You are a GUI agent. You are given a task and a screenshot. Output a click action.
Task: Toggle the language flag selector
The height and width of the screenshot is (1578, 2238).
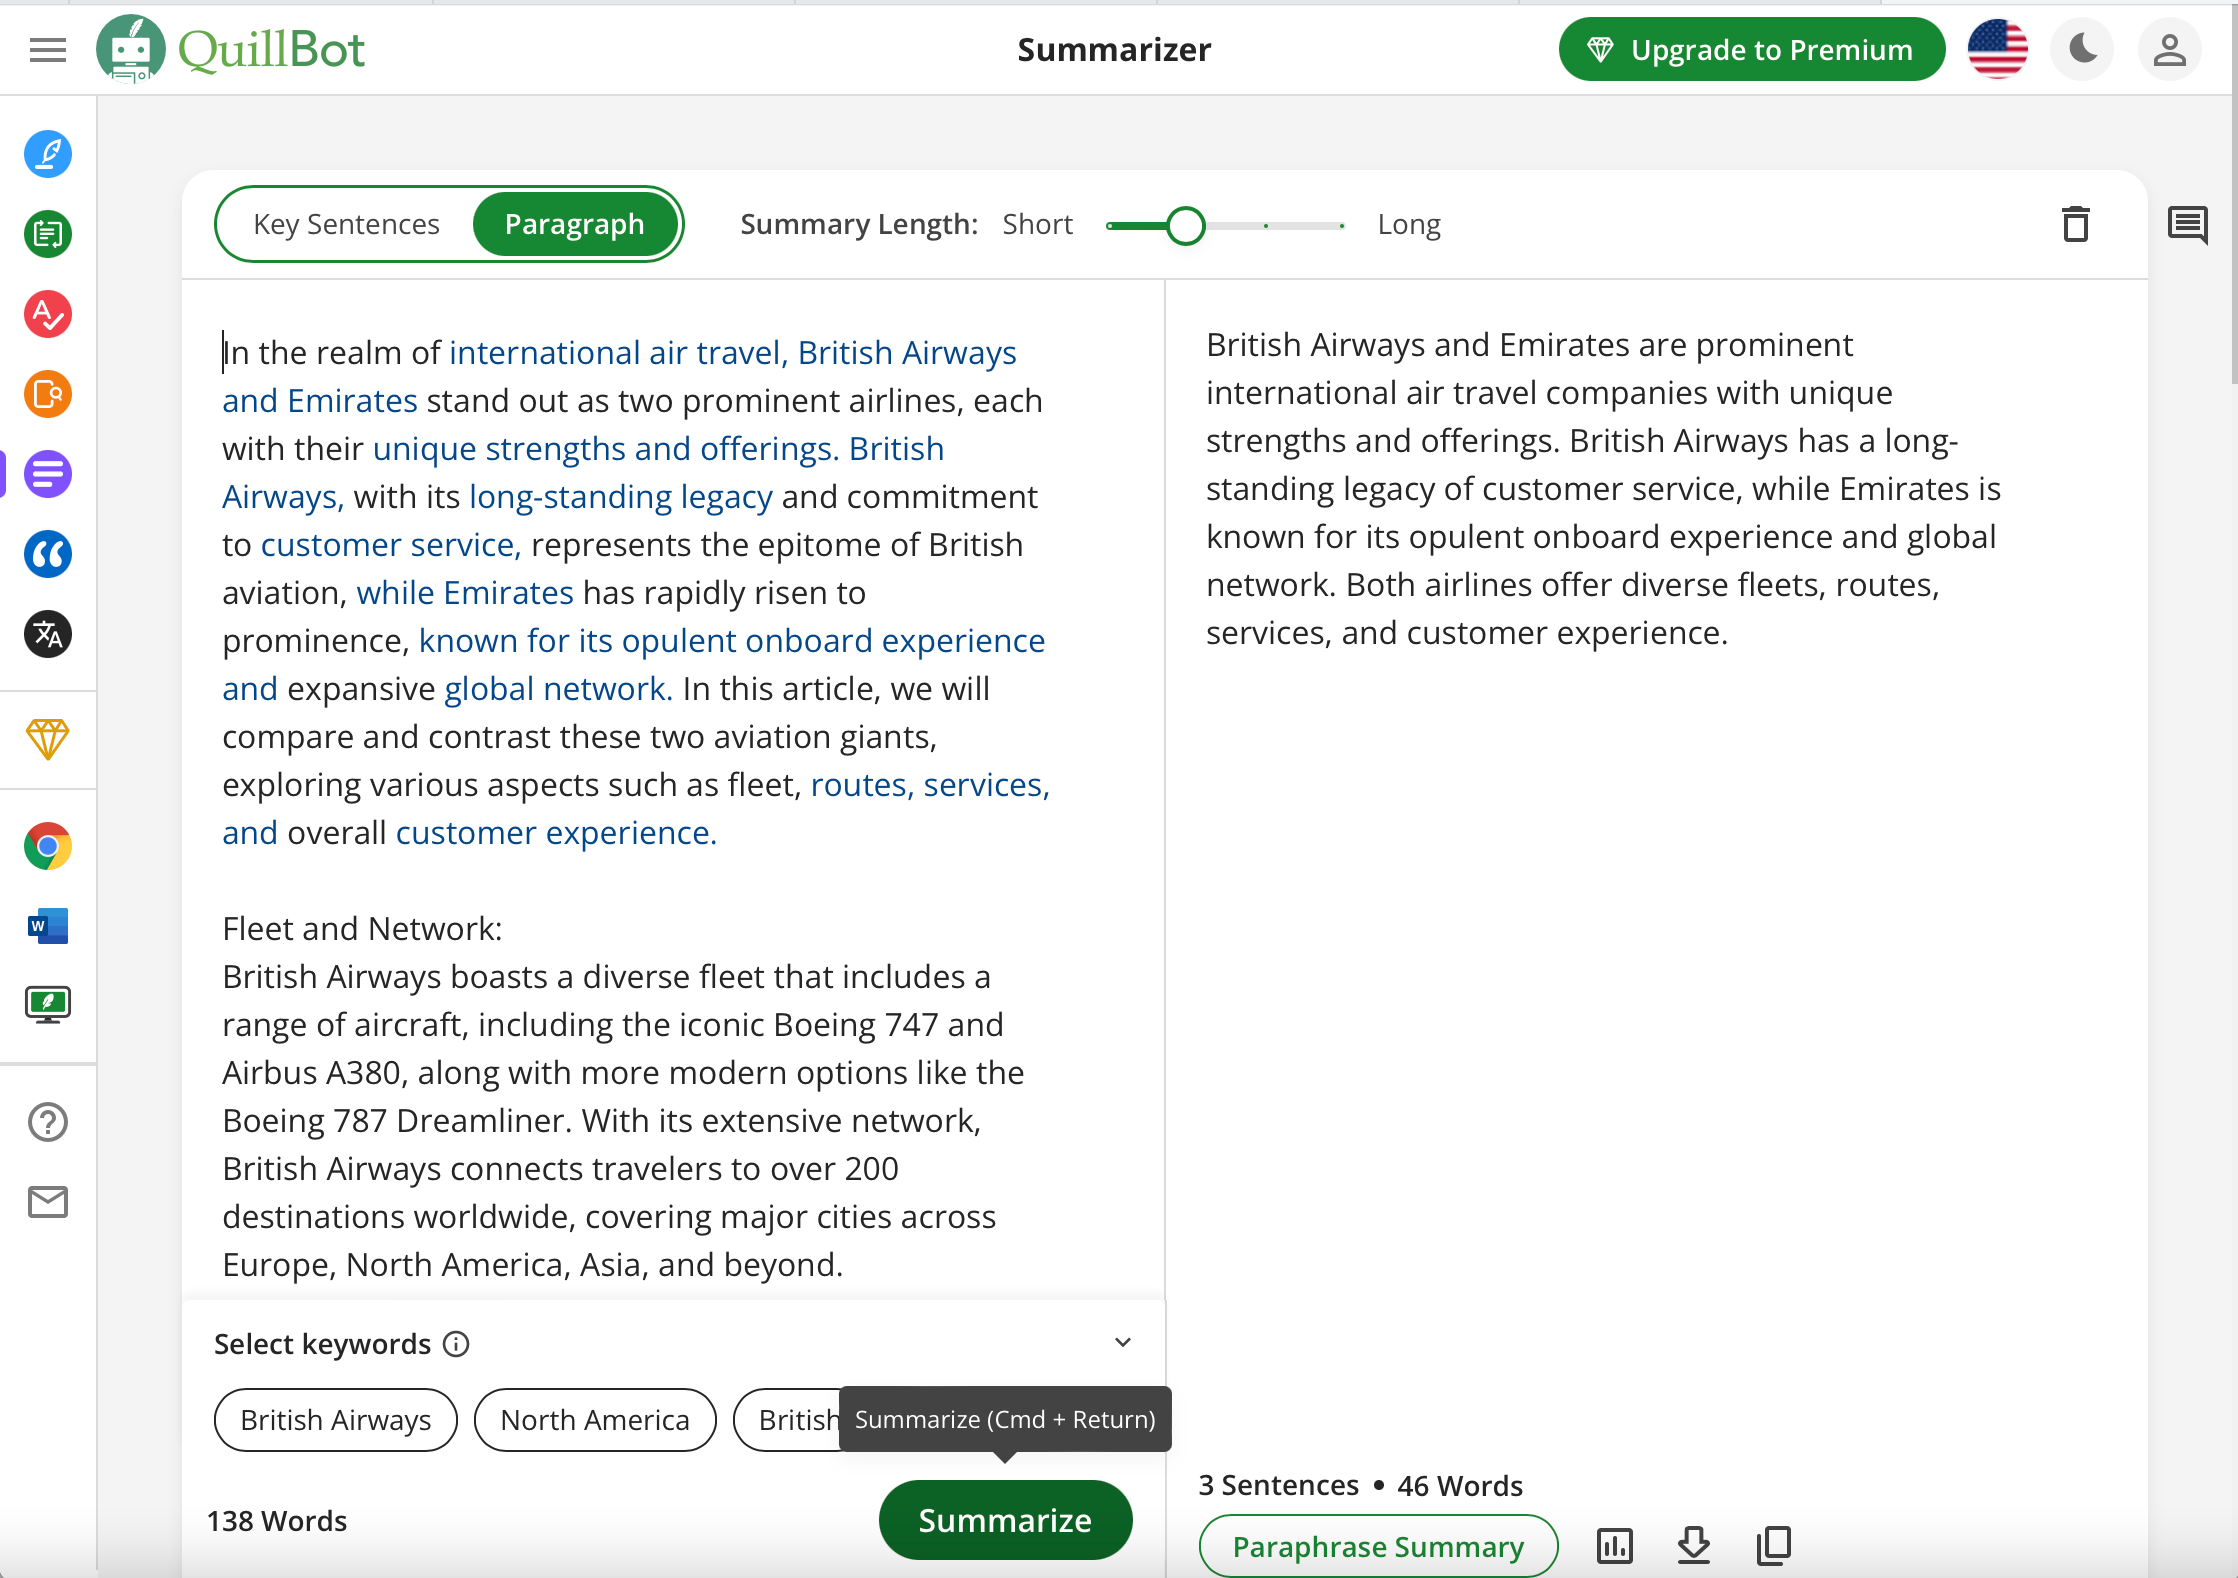2001,50
